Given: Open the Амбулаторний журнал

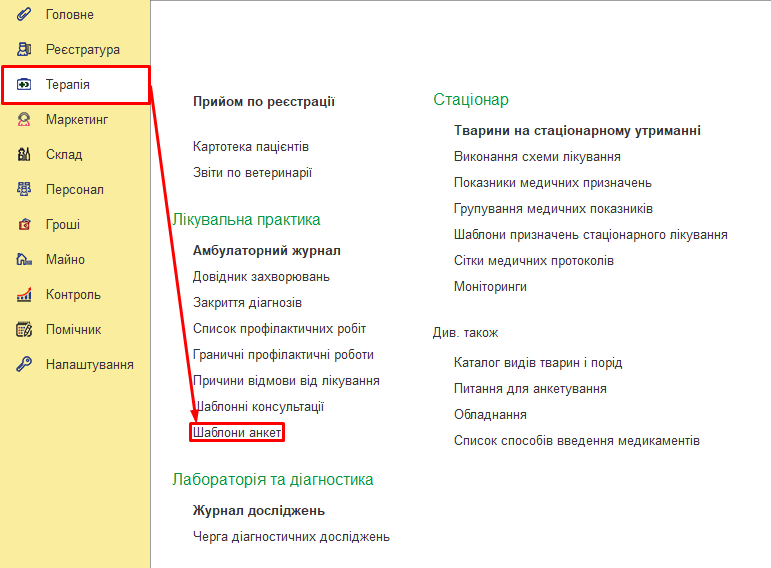Looking at the screenshot, I should coord(267,251).
